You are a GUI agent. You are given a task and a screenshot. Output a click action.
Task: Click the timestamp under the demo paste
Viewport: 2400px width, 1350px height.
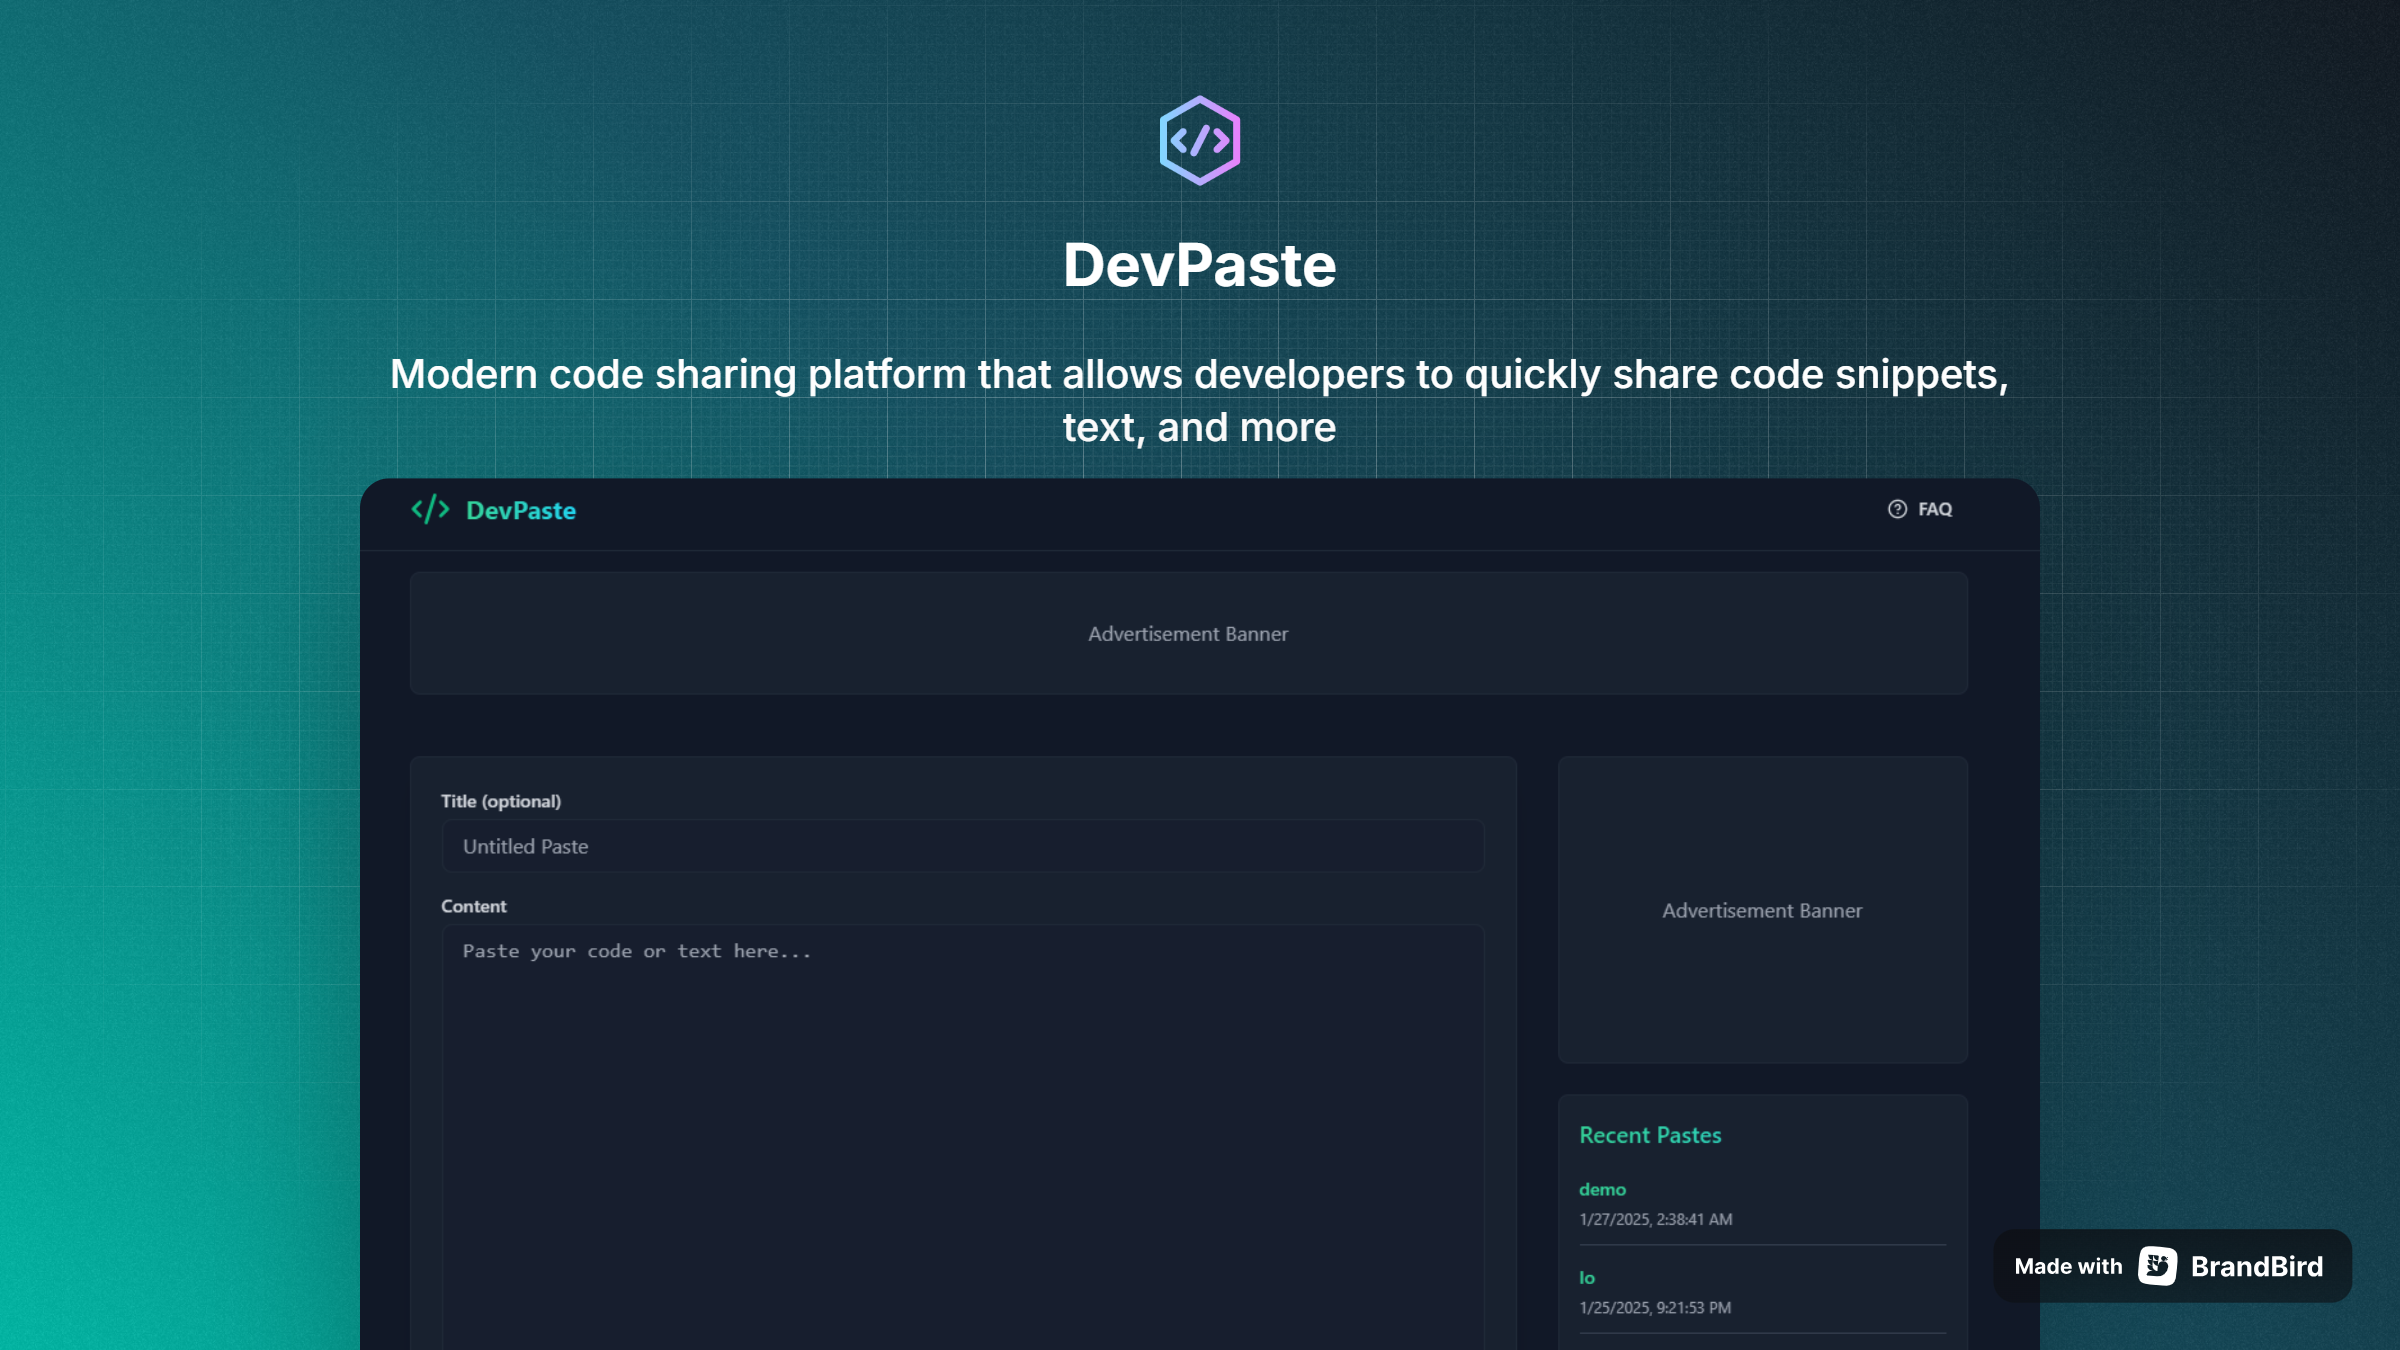click(x=1654, y=1219)
